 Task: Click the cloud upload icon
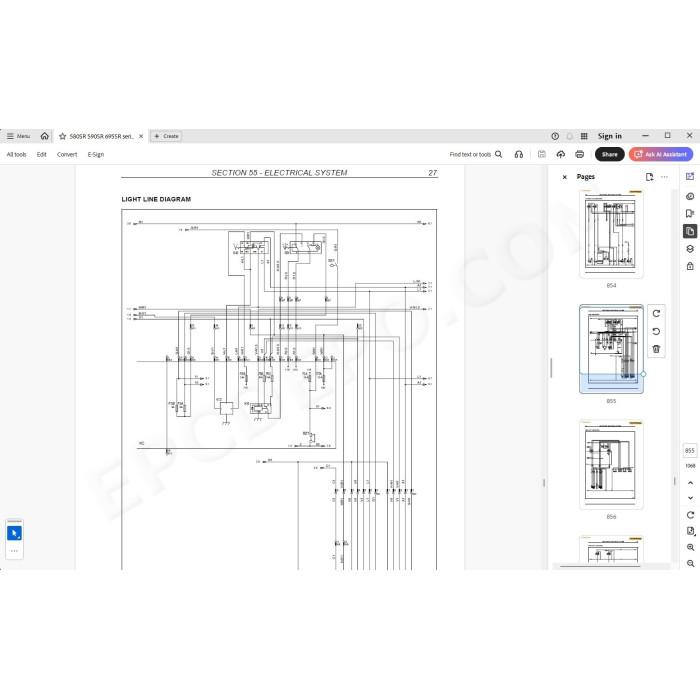click(561, 154)
